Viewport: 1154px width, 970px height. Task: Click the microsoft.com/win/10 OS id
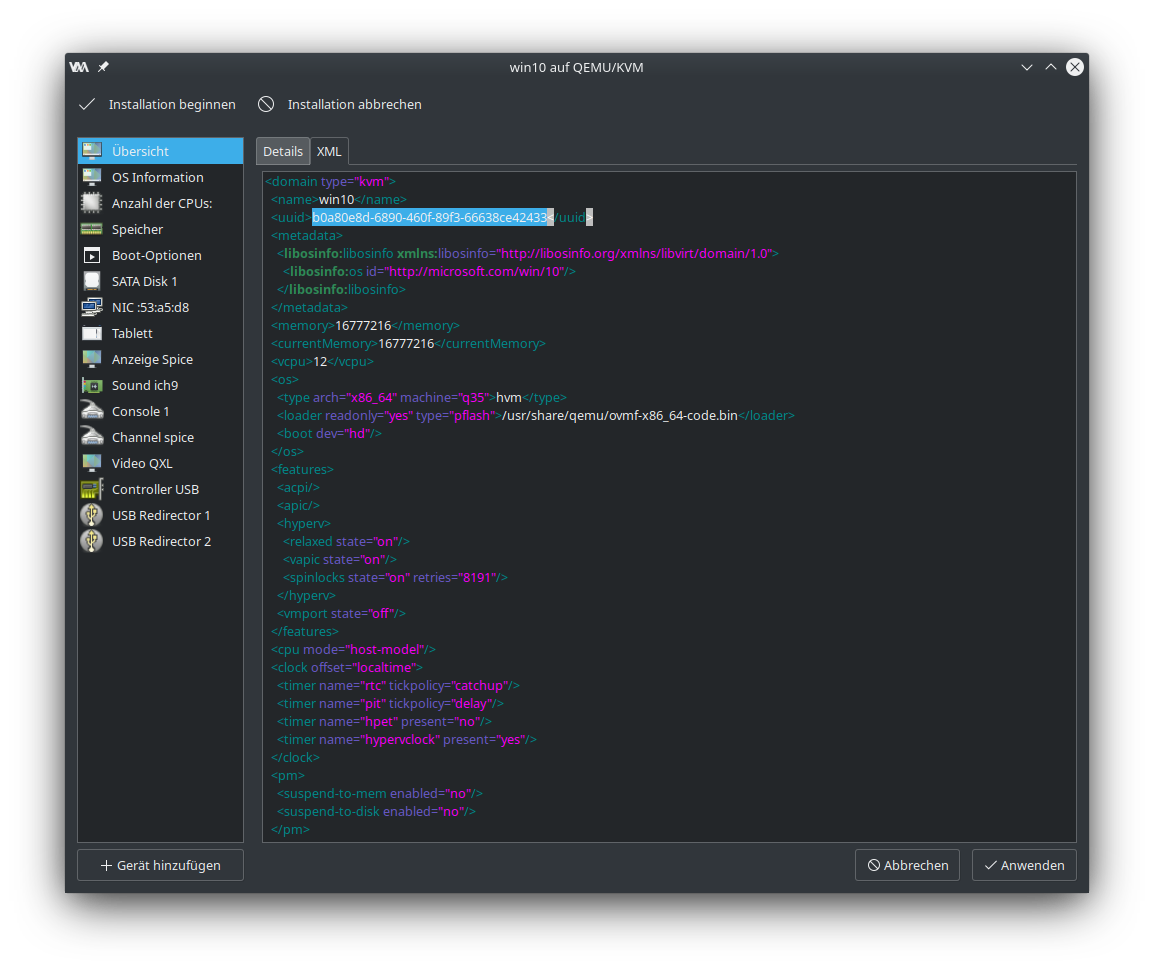click(x=475, y=272)
